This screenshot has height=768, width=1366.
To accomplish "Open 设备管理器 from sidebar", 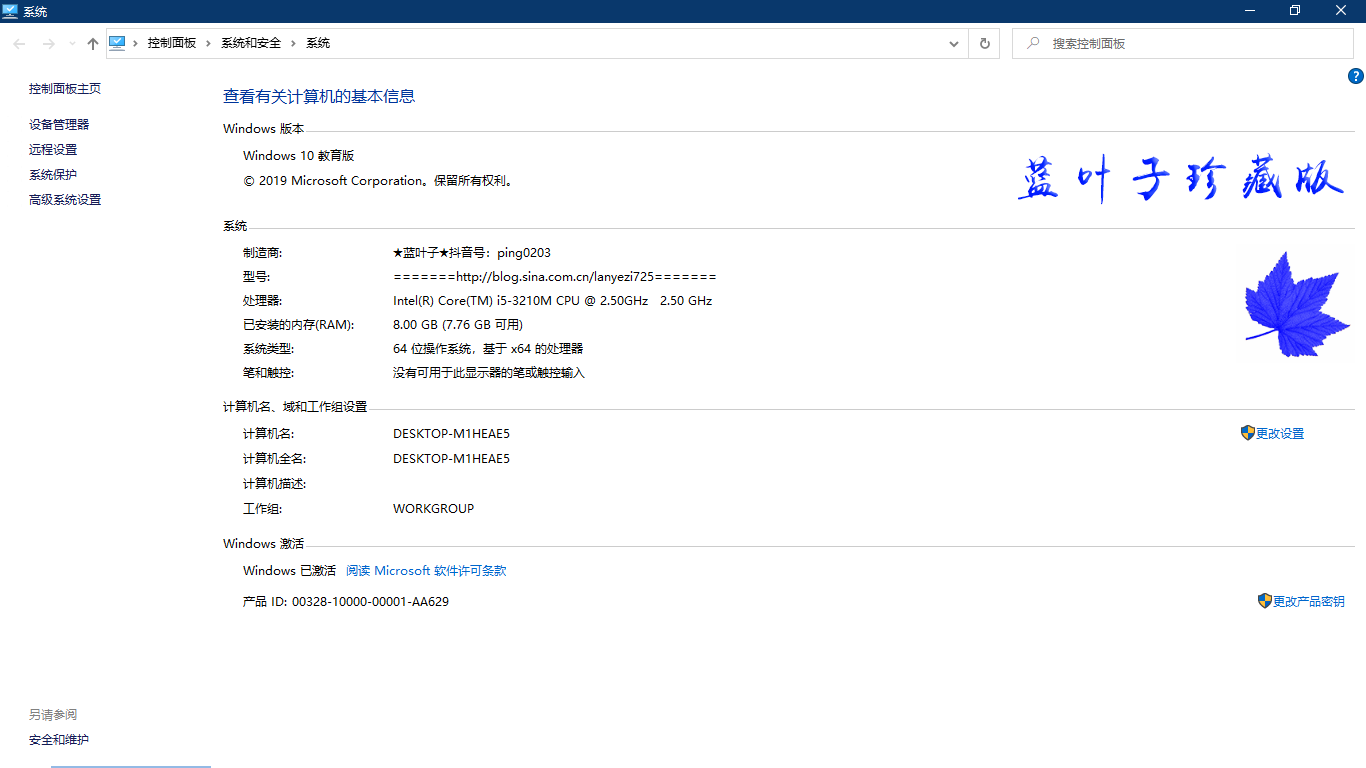I will click(x=59, y=125).
